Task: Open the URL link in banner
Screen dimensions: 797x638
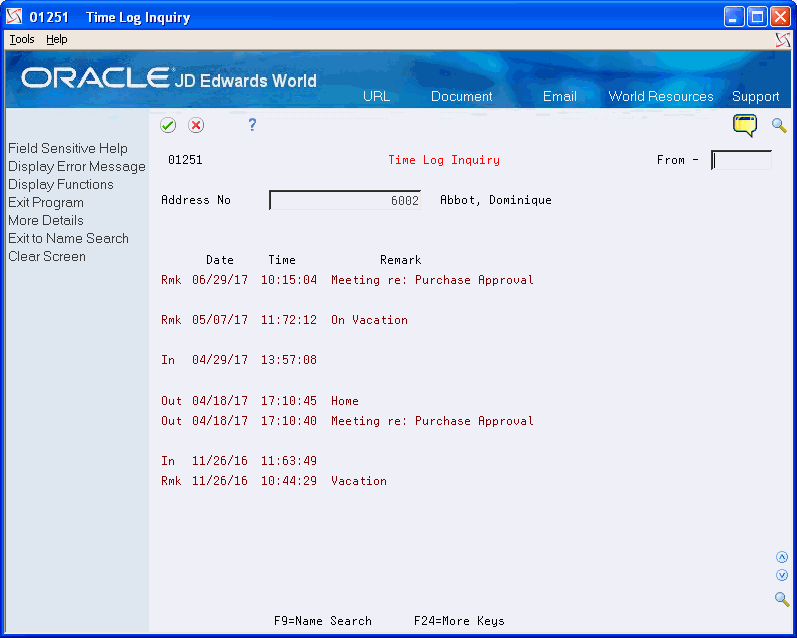Action: (x=376, y=96)
